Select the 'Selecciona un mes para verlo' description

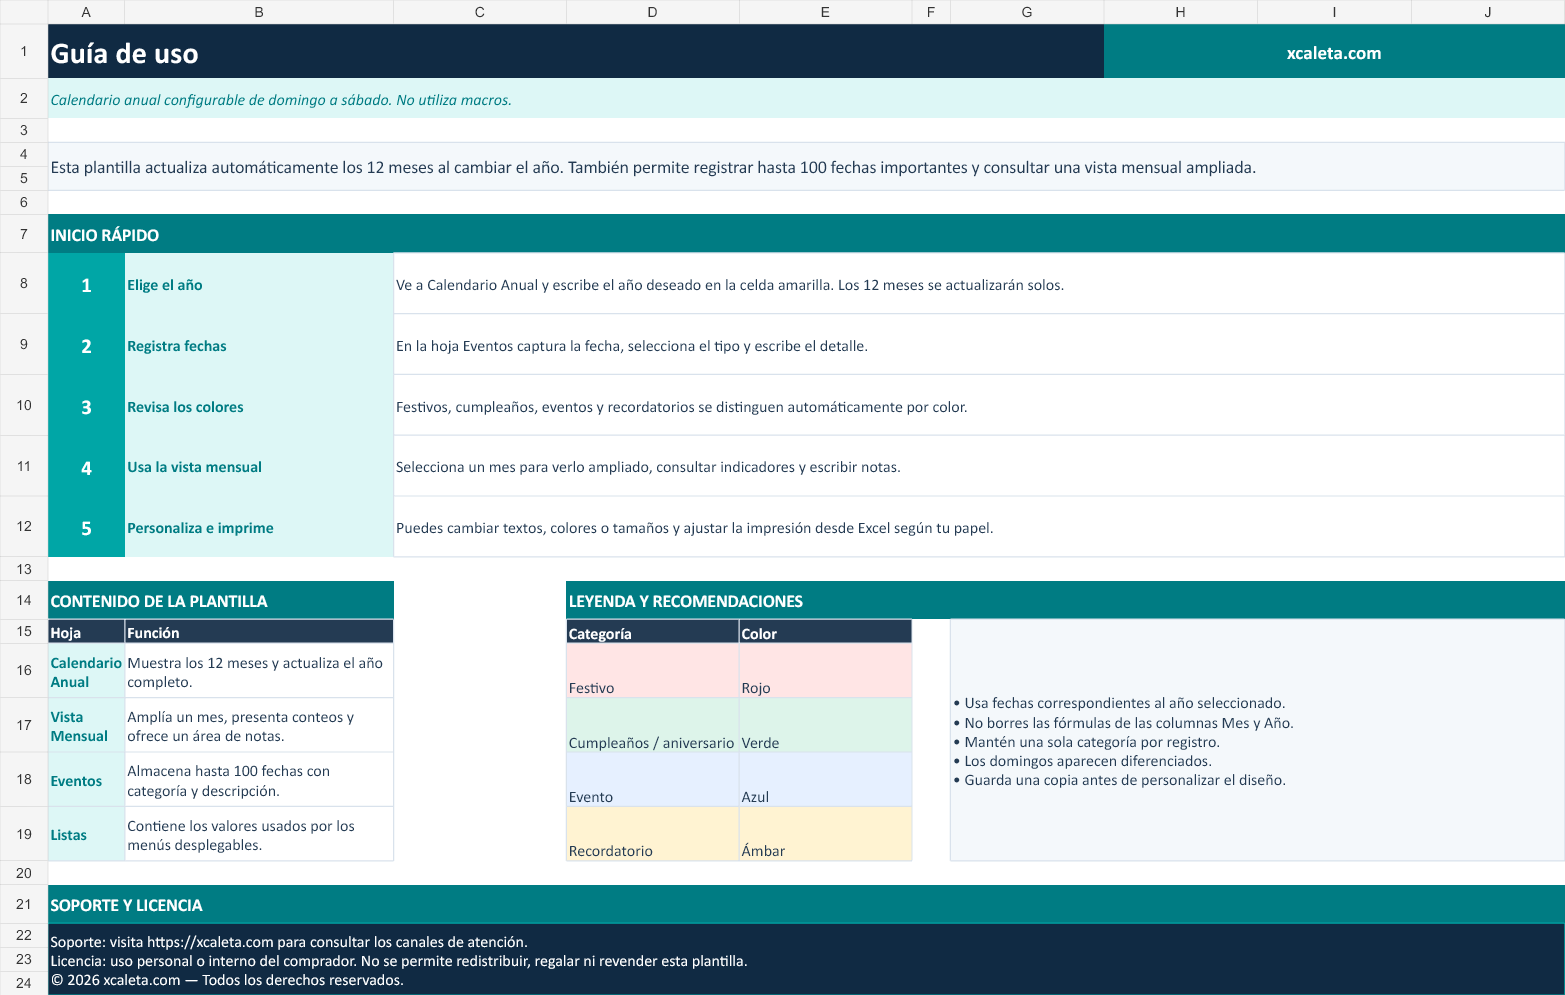979,467
